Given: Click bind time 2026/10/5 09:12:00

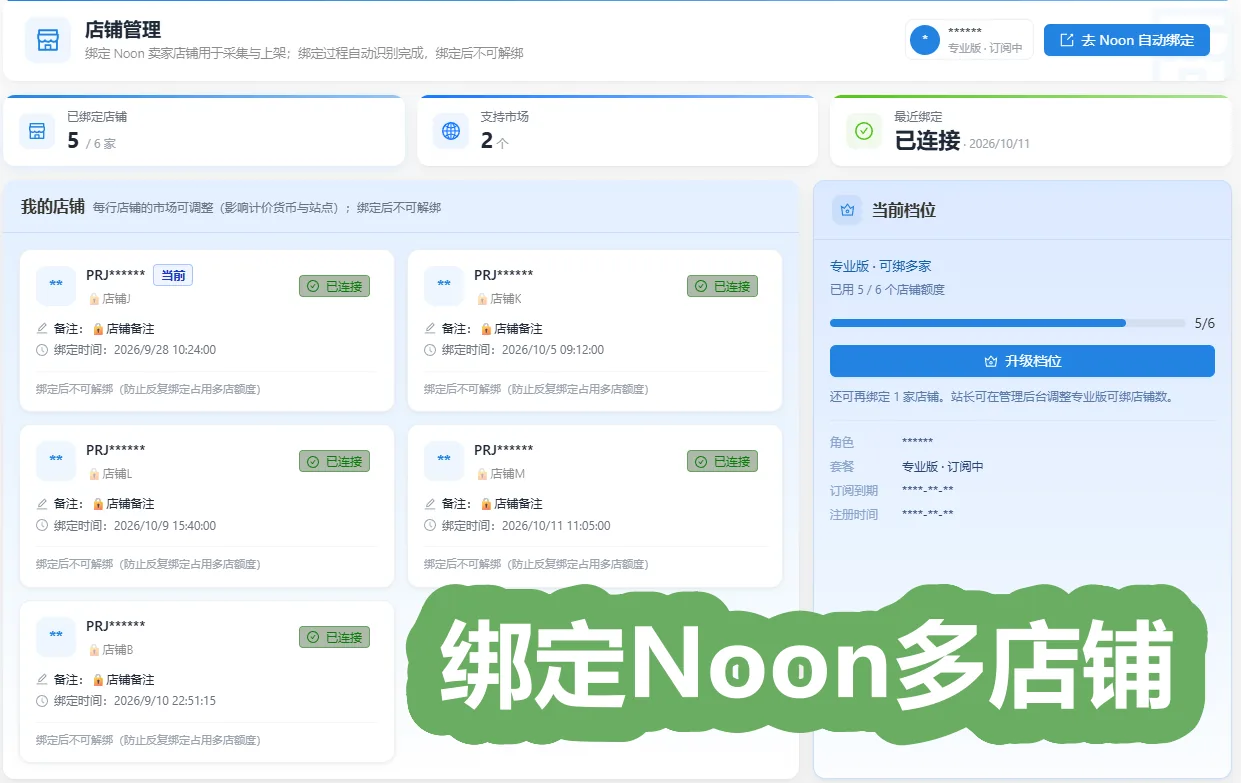Looking at the screenshot, I should (553, 350).
